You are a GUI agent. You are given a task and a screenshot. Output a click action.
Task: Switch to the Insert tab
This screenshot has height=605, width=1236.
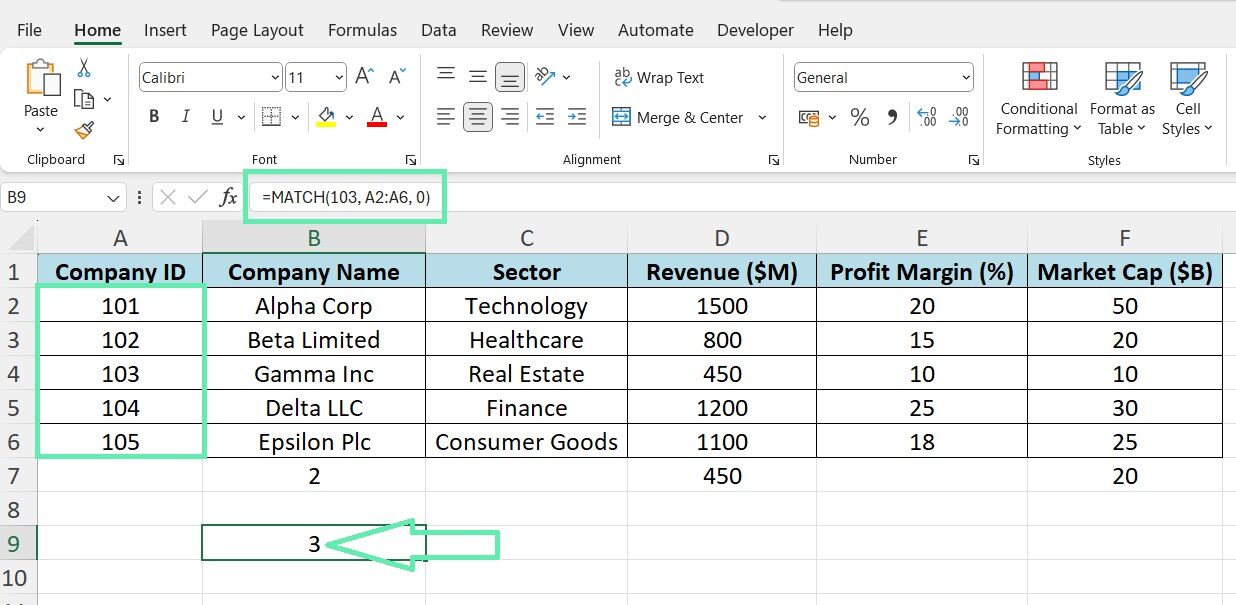tap(165, 30)
